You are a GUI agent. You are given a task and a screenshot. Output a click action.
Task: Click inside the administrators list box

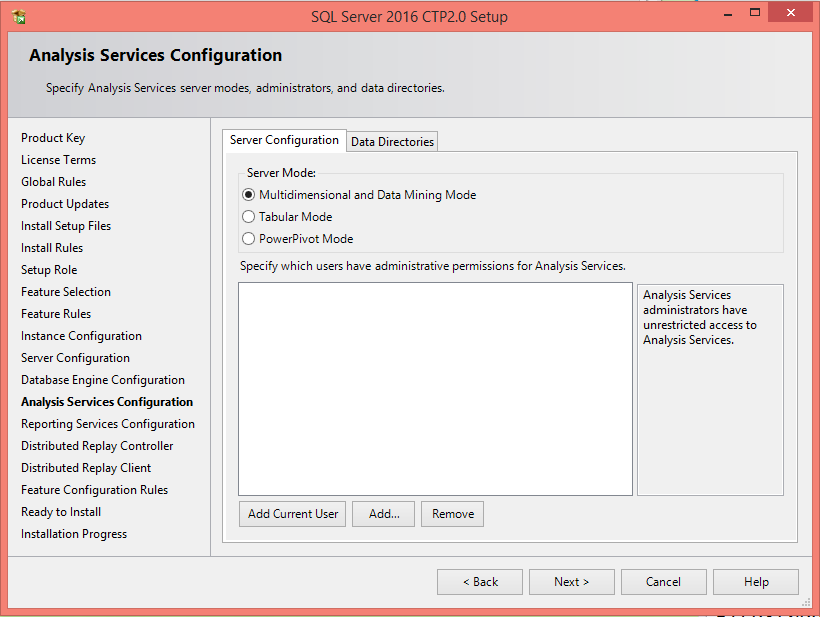(x=435, y=388)
